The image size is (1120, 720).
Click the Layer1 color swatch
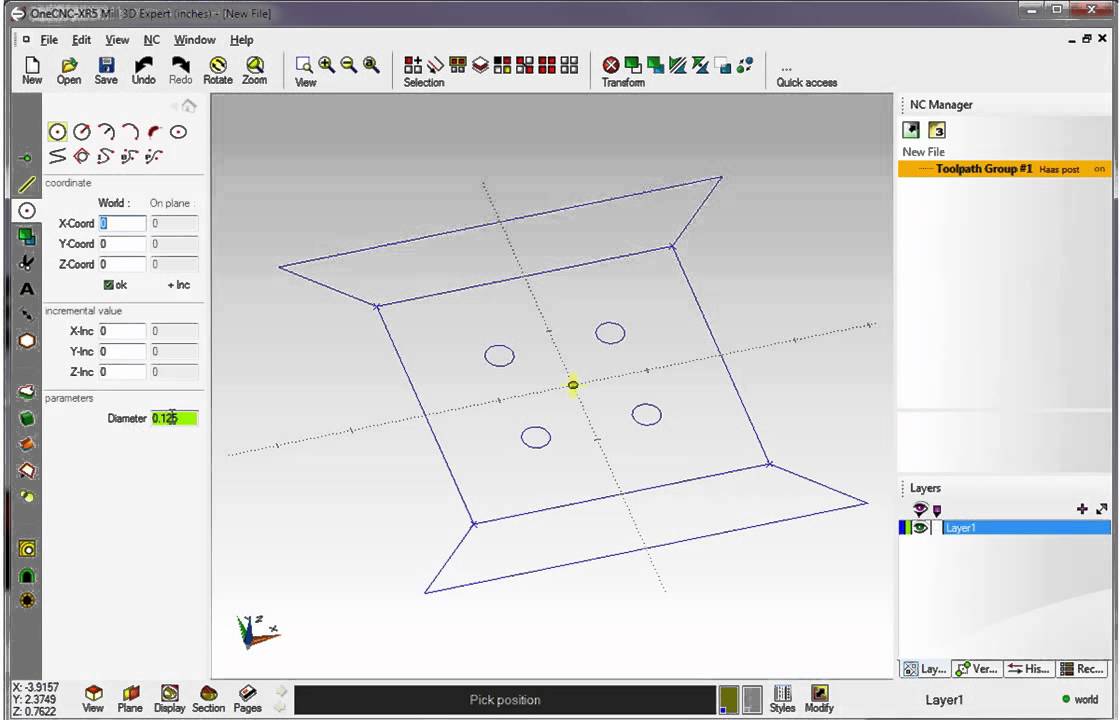(x=904, y=528)
